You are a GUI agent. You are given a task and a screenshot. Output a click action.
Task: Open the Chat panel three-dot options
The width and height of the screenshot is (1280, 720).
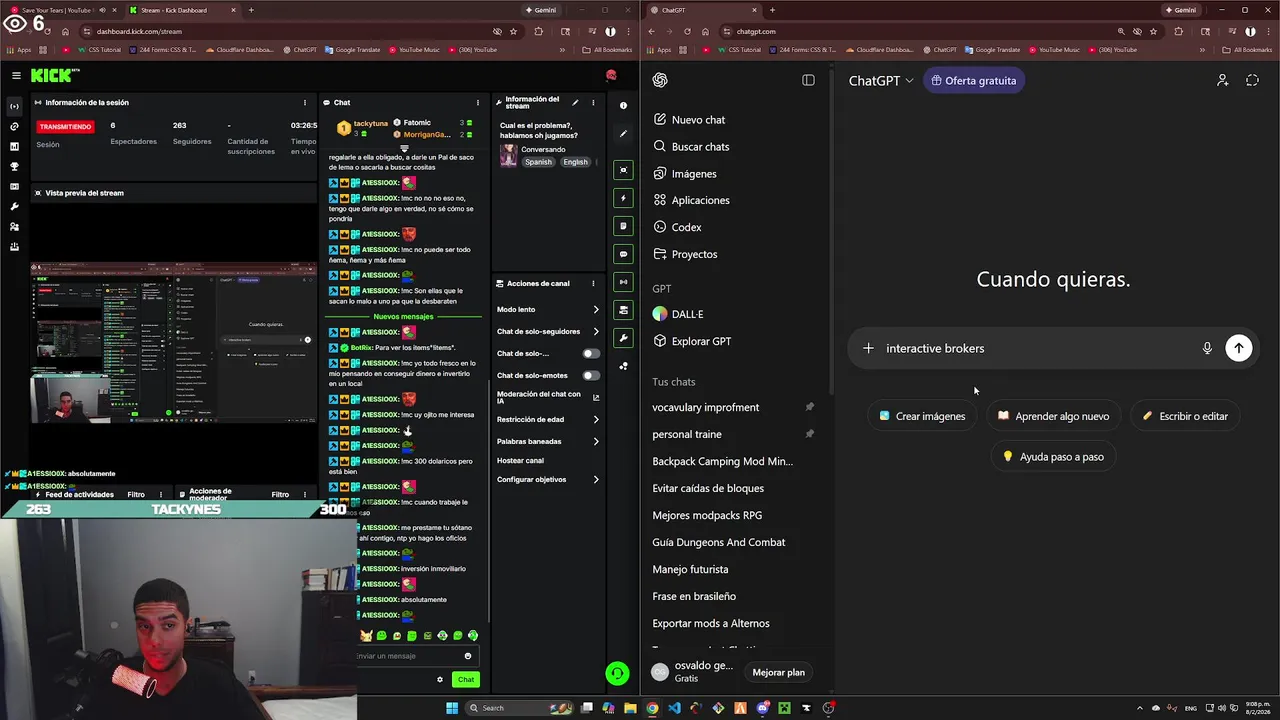tap(478, 102)
